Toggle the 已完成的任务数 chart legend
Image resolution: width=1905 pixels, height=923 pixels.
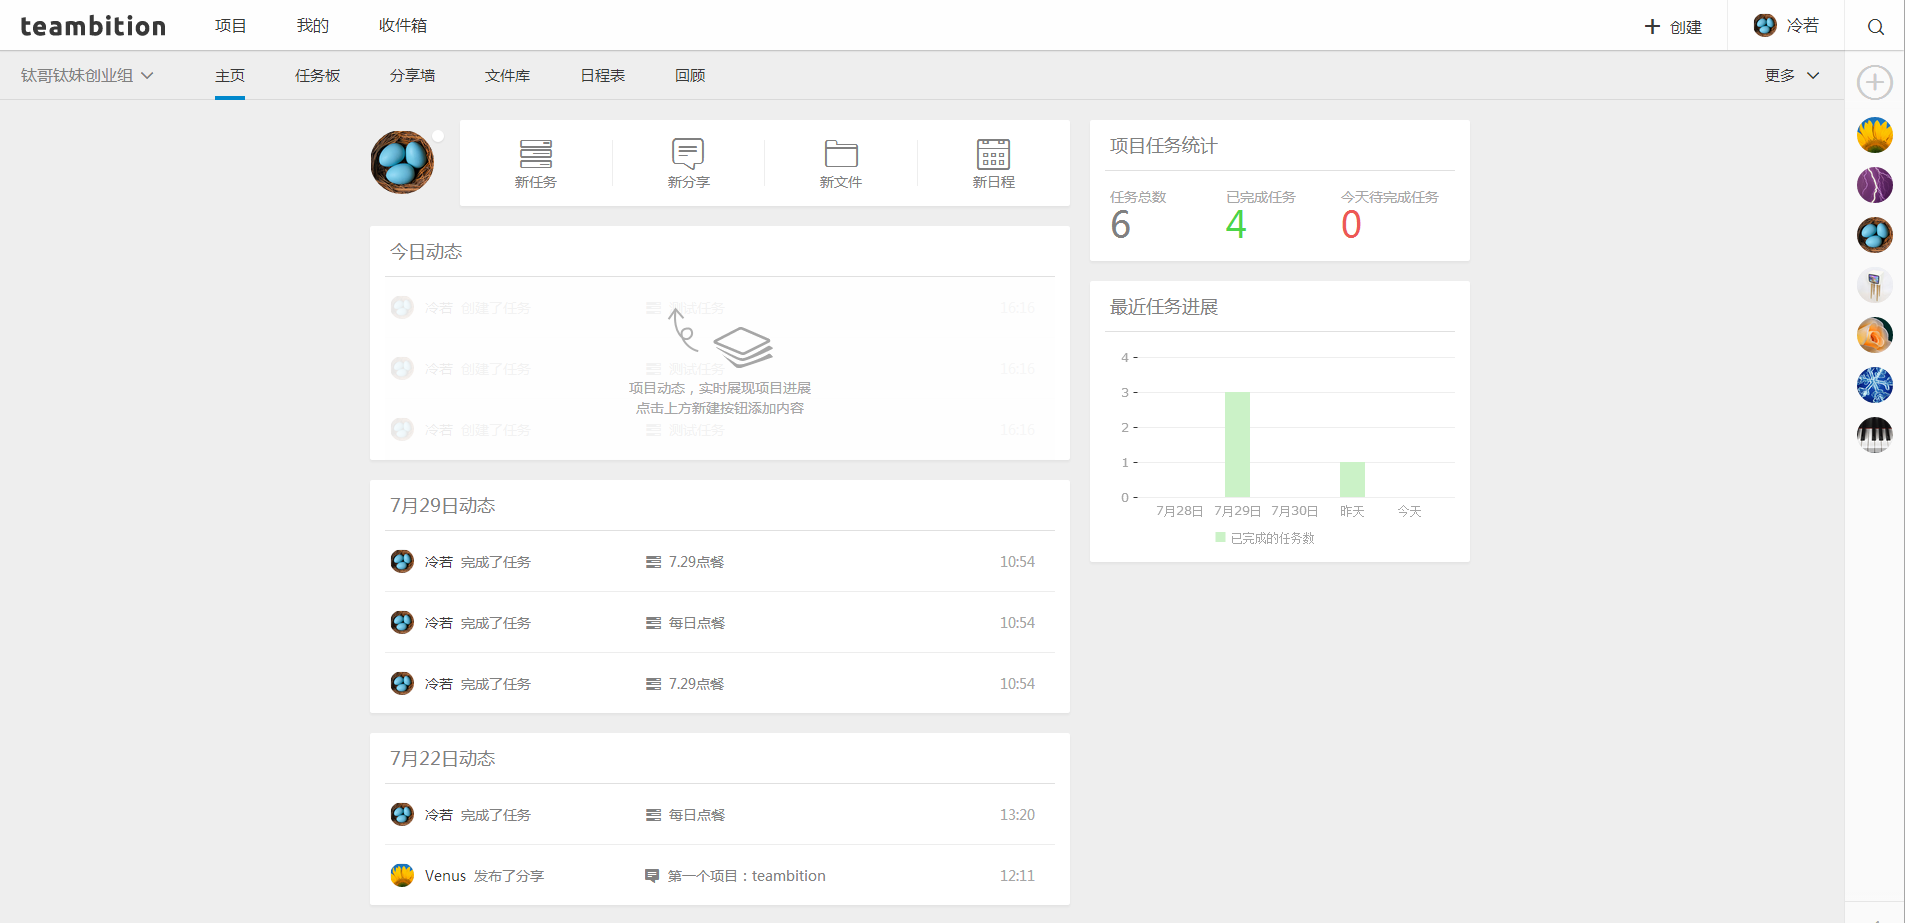(x=1264, y=537)
